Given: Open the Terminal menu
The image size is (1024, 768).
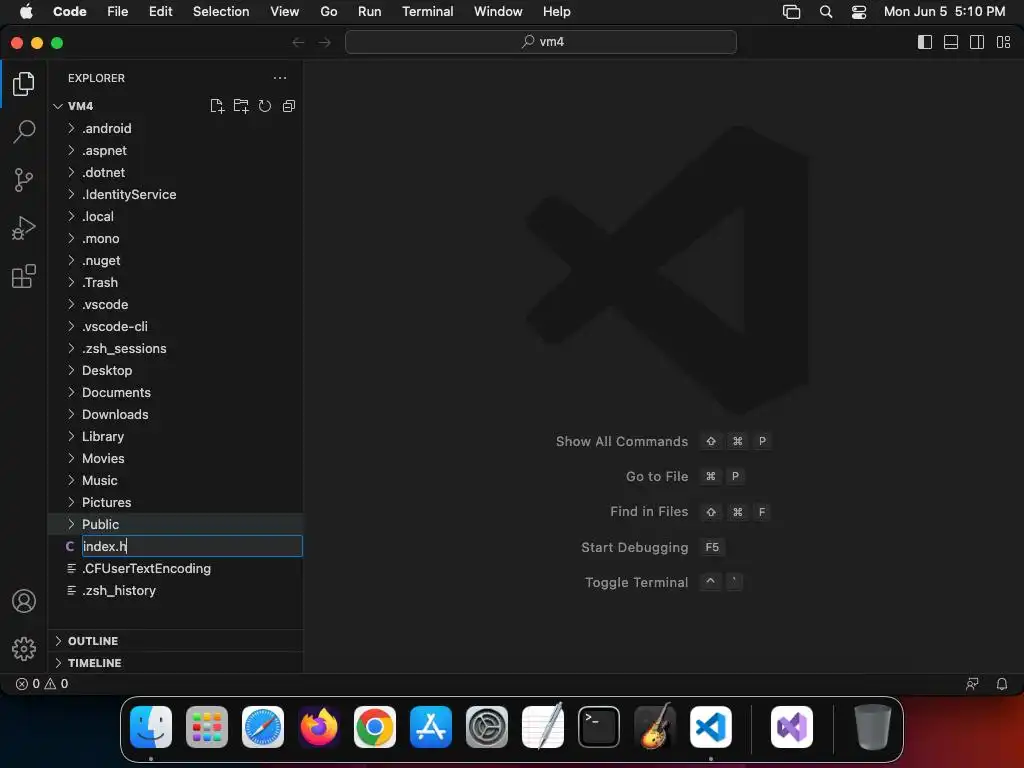Looking at the screenshot, I should [x=428, y=12].
